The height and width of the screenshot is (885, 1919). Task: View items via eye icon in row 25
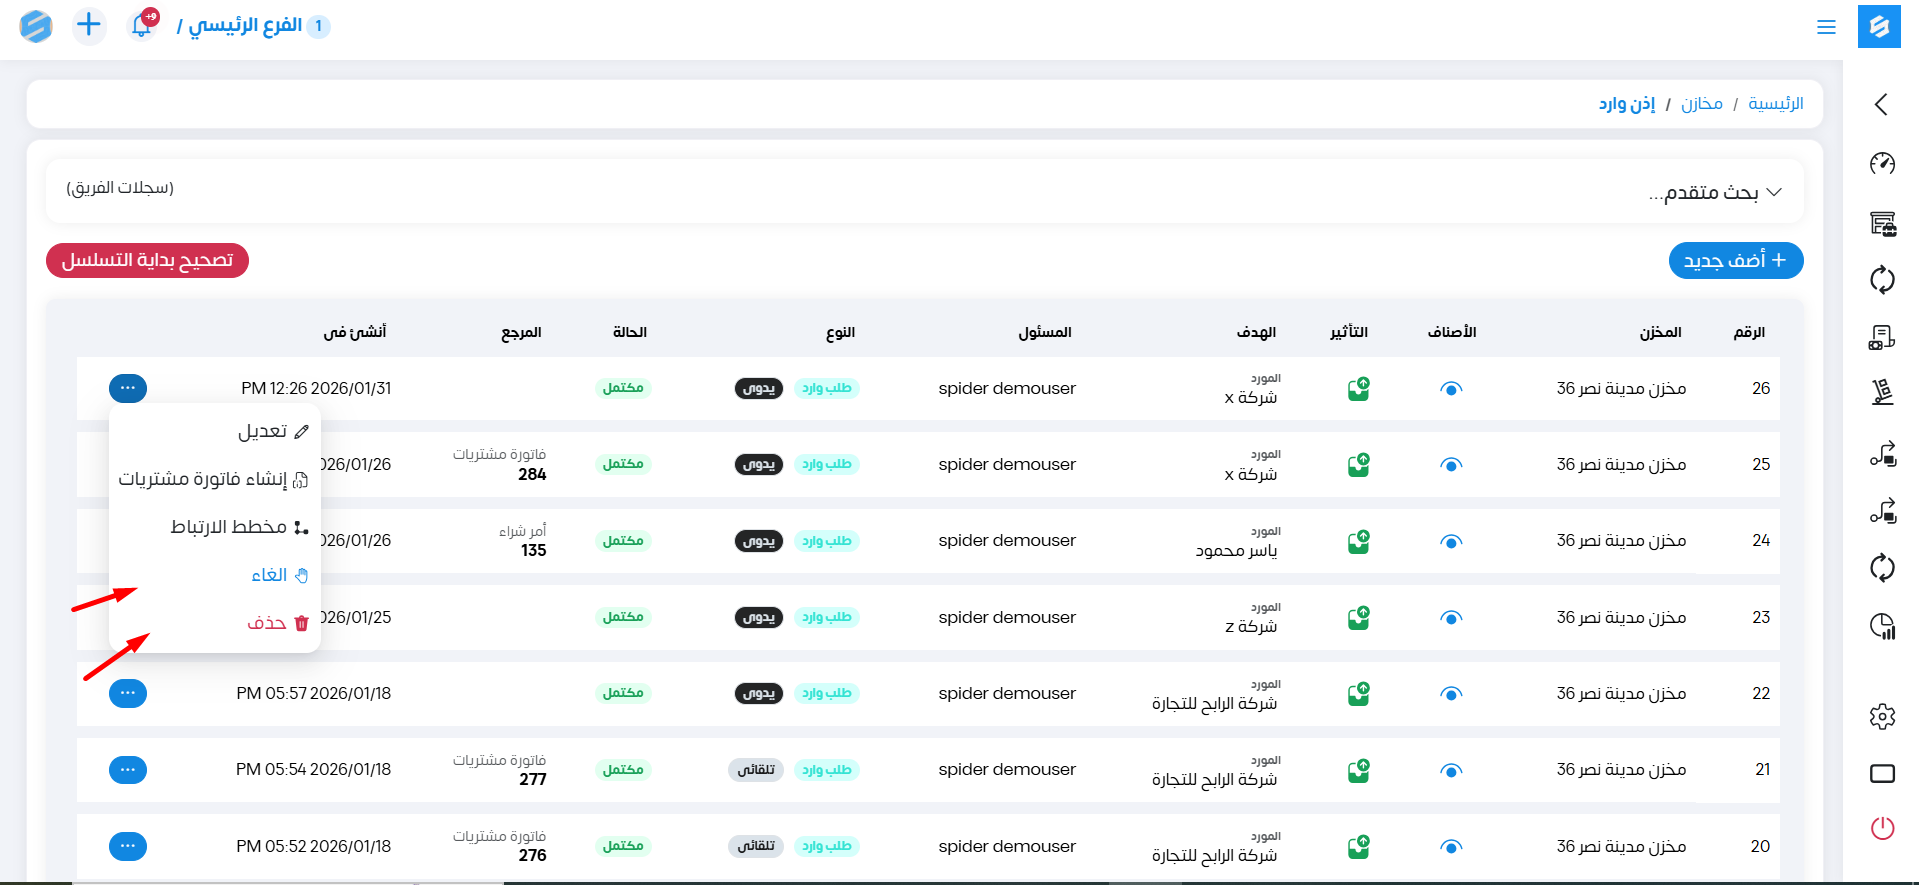(1451, 465)
